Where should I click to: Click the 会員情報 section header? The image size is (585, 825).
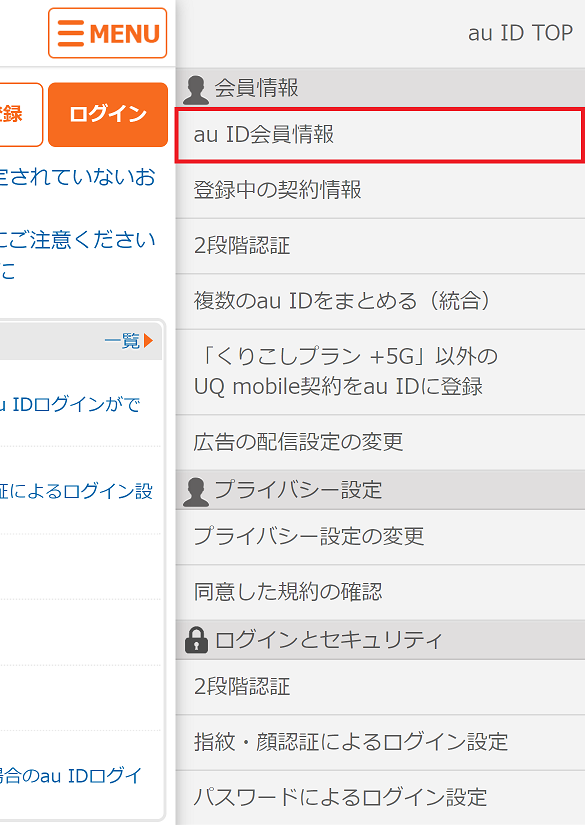coord(380,88)
